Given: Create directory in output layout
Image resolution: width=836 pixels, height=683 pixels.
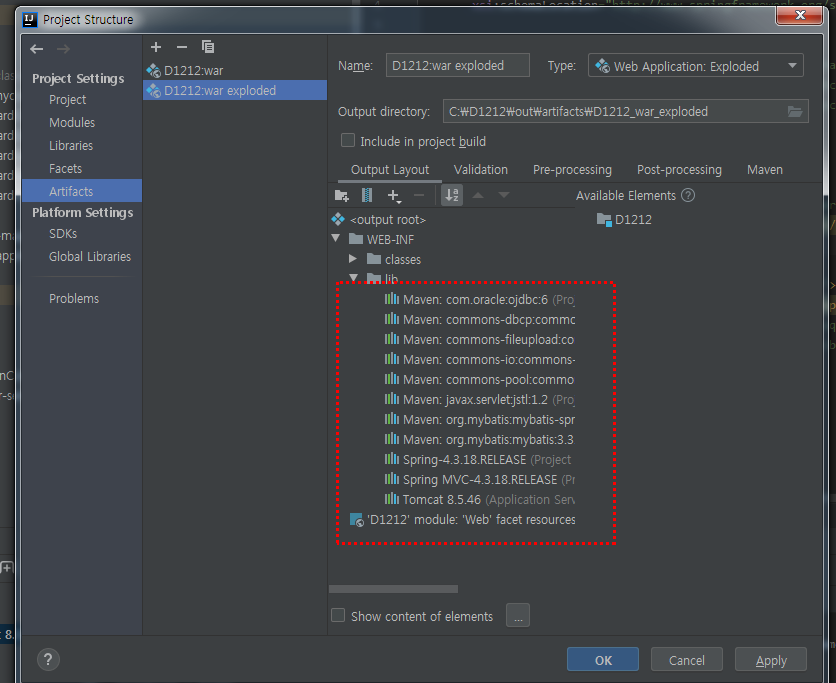Looking at the screenshot, I should click(x=341, y=196).
